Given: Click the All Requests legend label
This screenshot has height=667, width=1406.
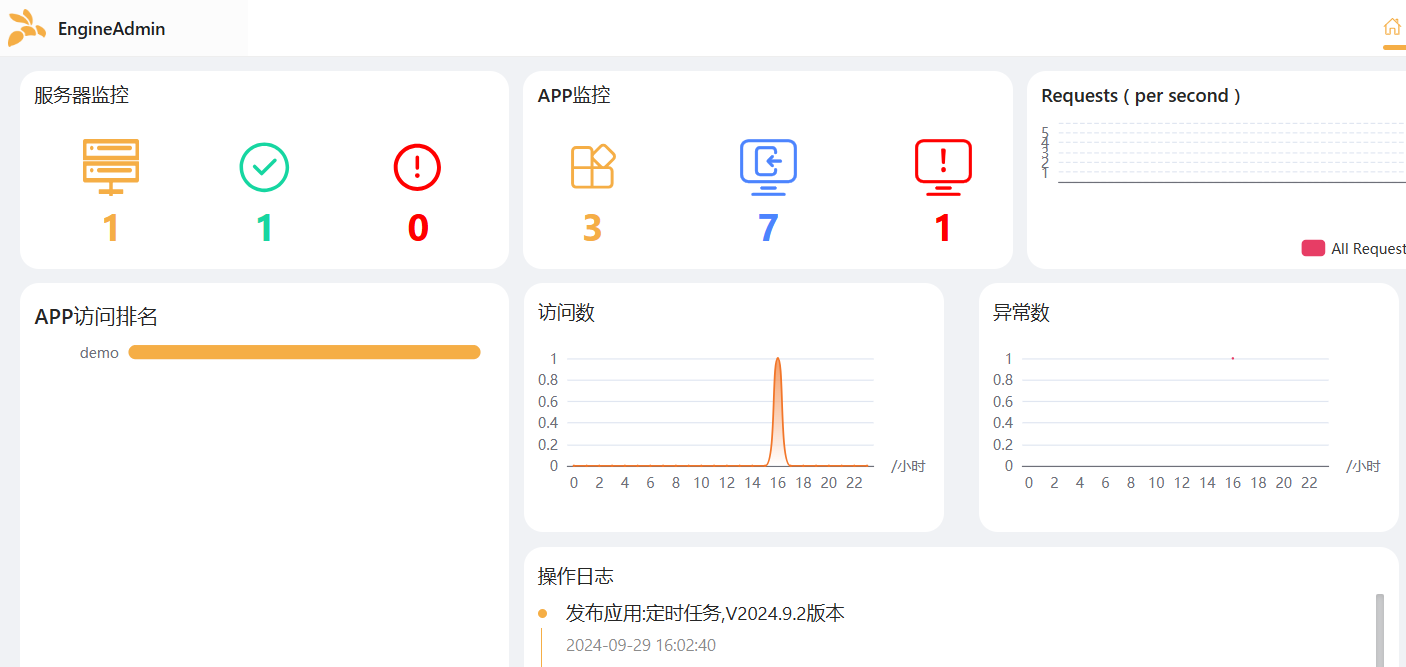Looking at the screenshot, I should click(x=1368, y=249).
